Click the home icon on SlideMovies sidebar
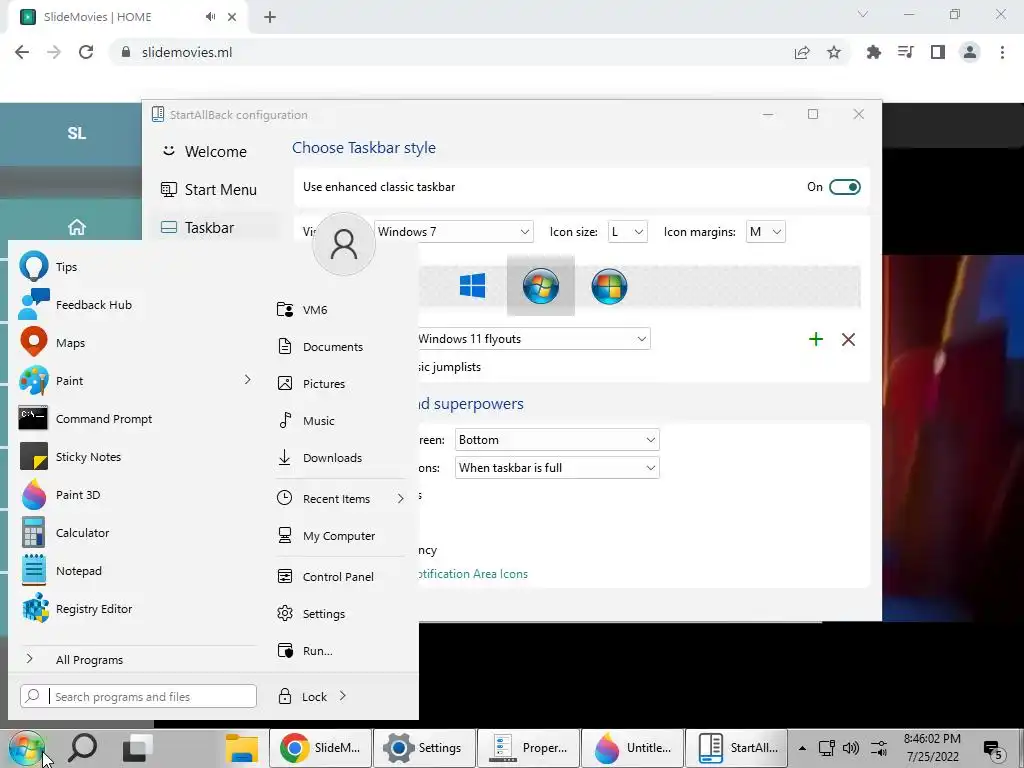 (x=76, y=227)
